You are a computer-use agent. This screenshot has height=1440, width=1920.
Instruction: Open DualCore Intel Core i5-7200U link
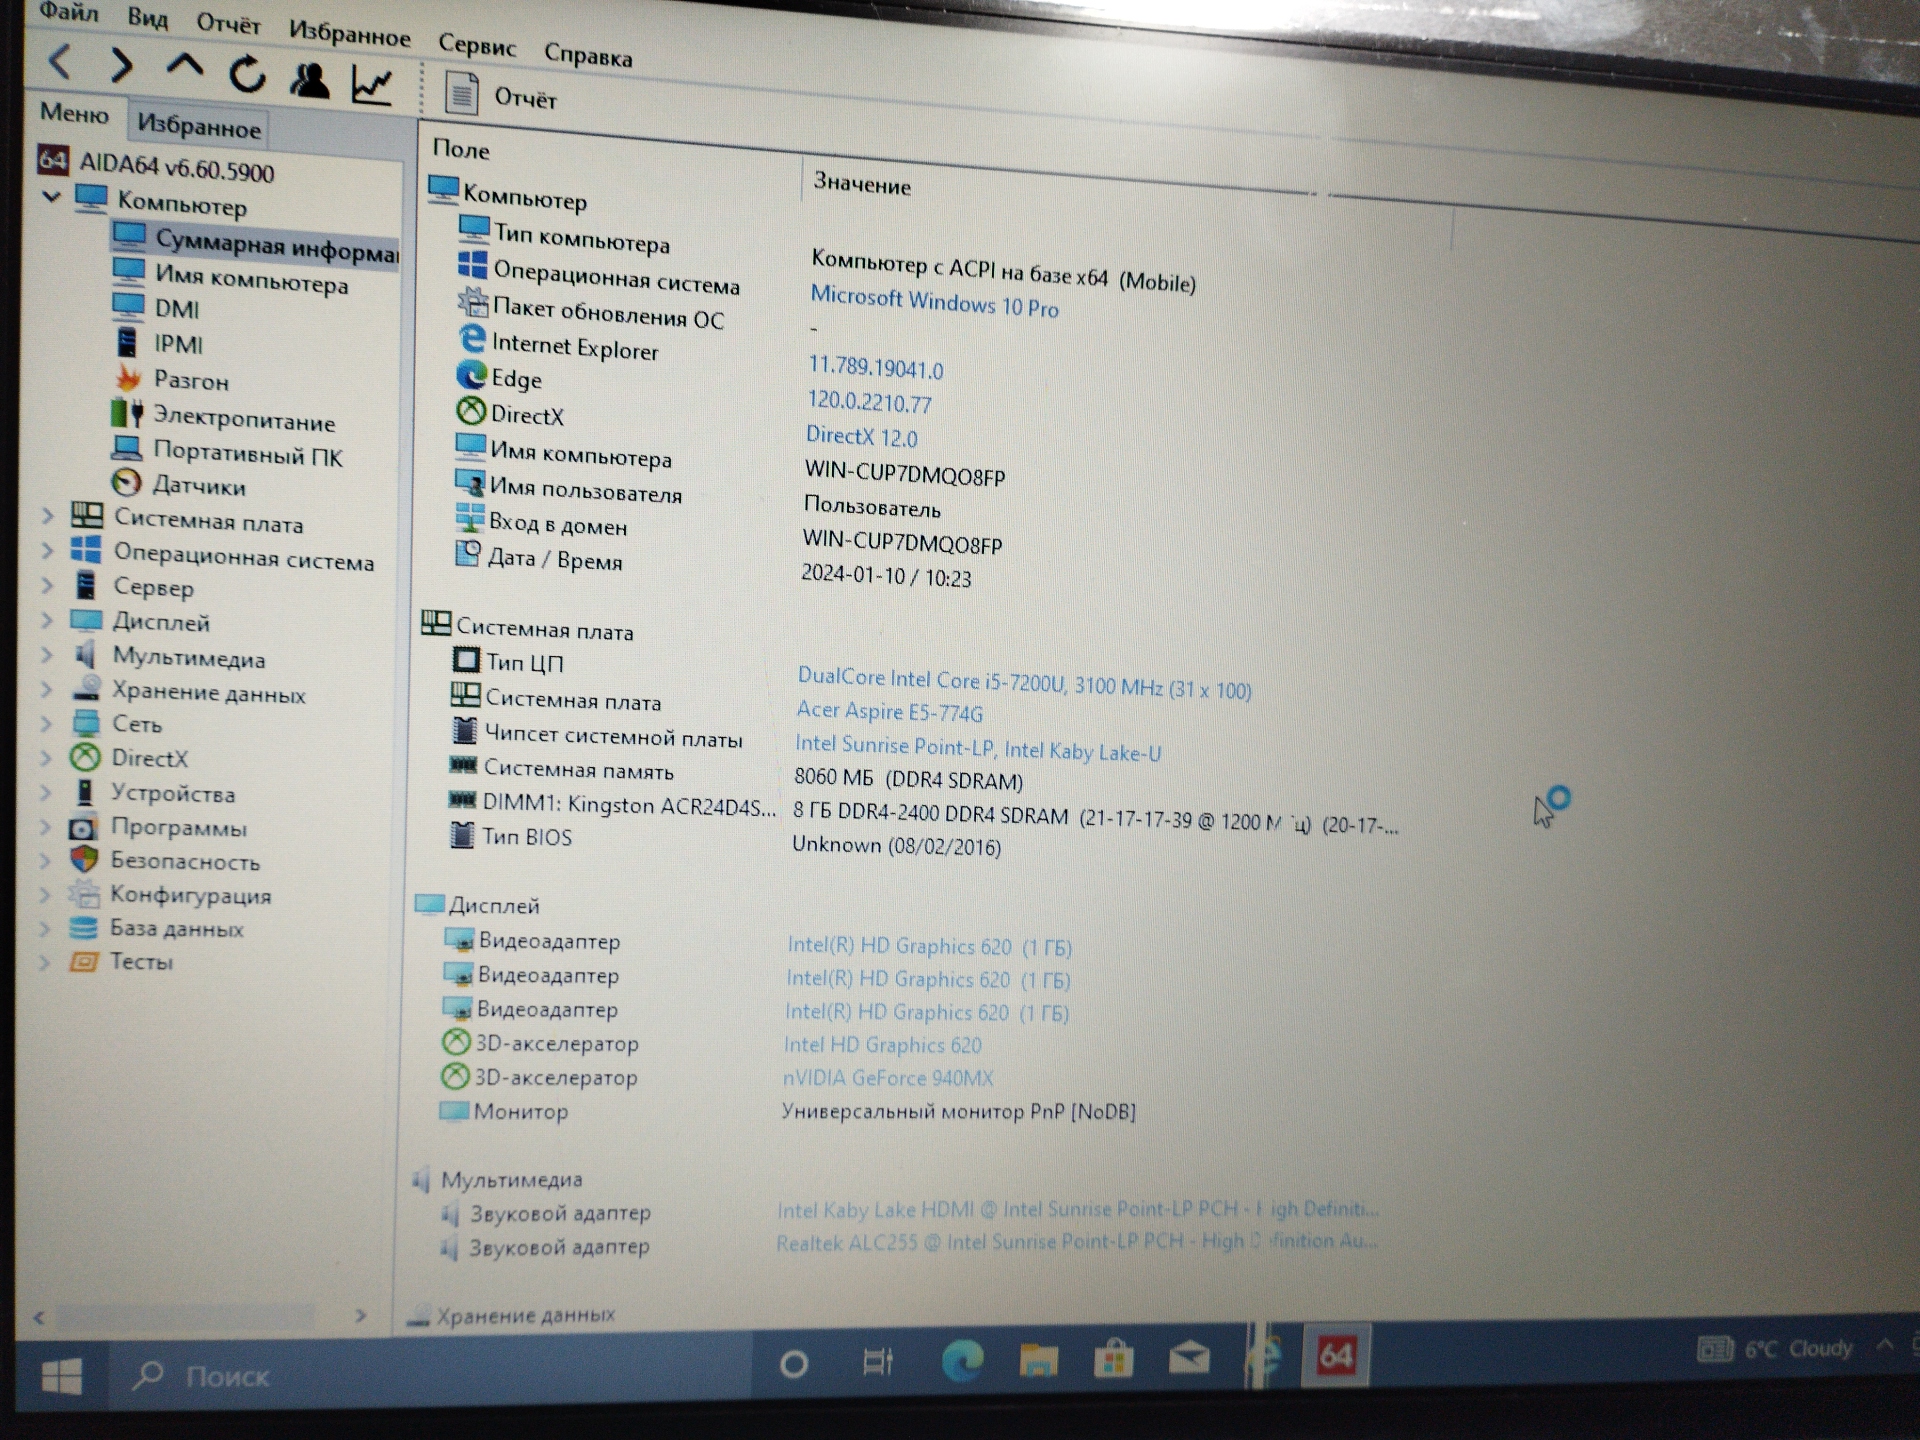pyautogui.click(x=1024, y=684)
